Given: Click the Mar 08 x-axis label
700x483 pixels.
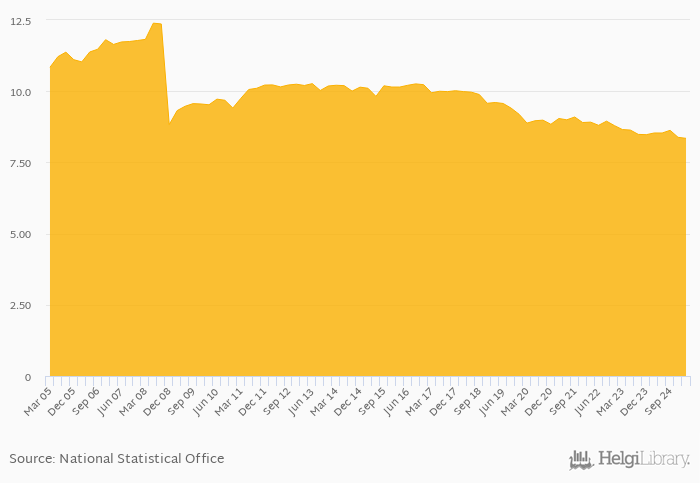Looking at the screenshot, I should (x=135, y=396).
